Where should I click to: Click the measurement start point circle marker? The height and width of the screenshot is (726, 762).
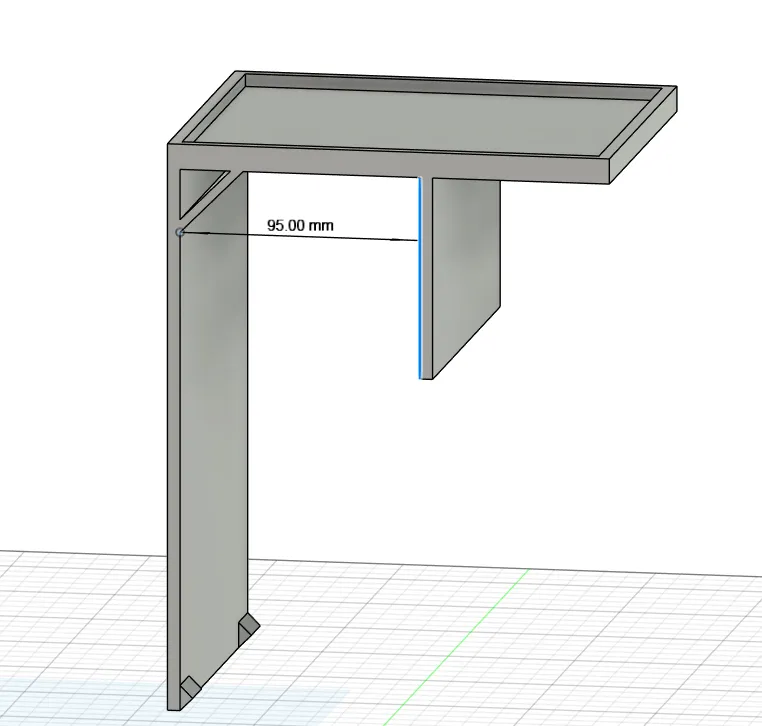[x=180, y=232]
